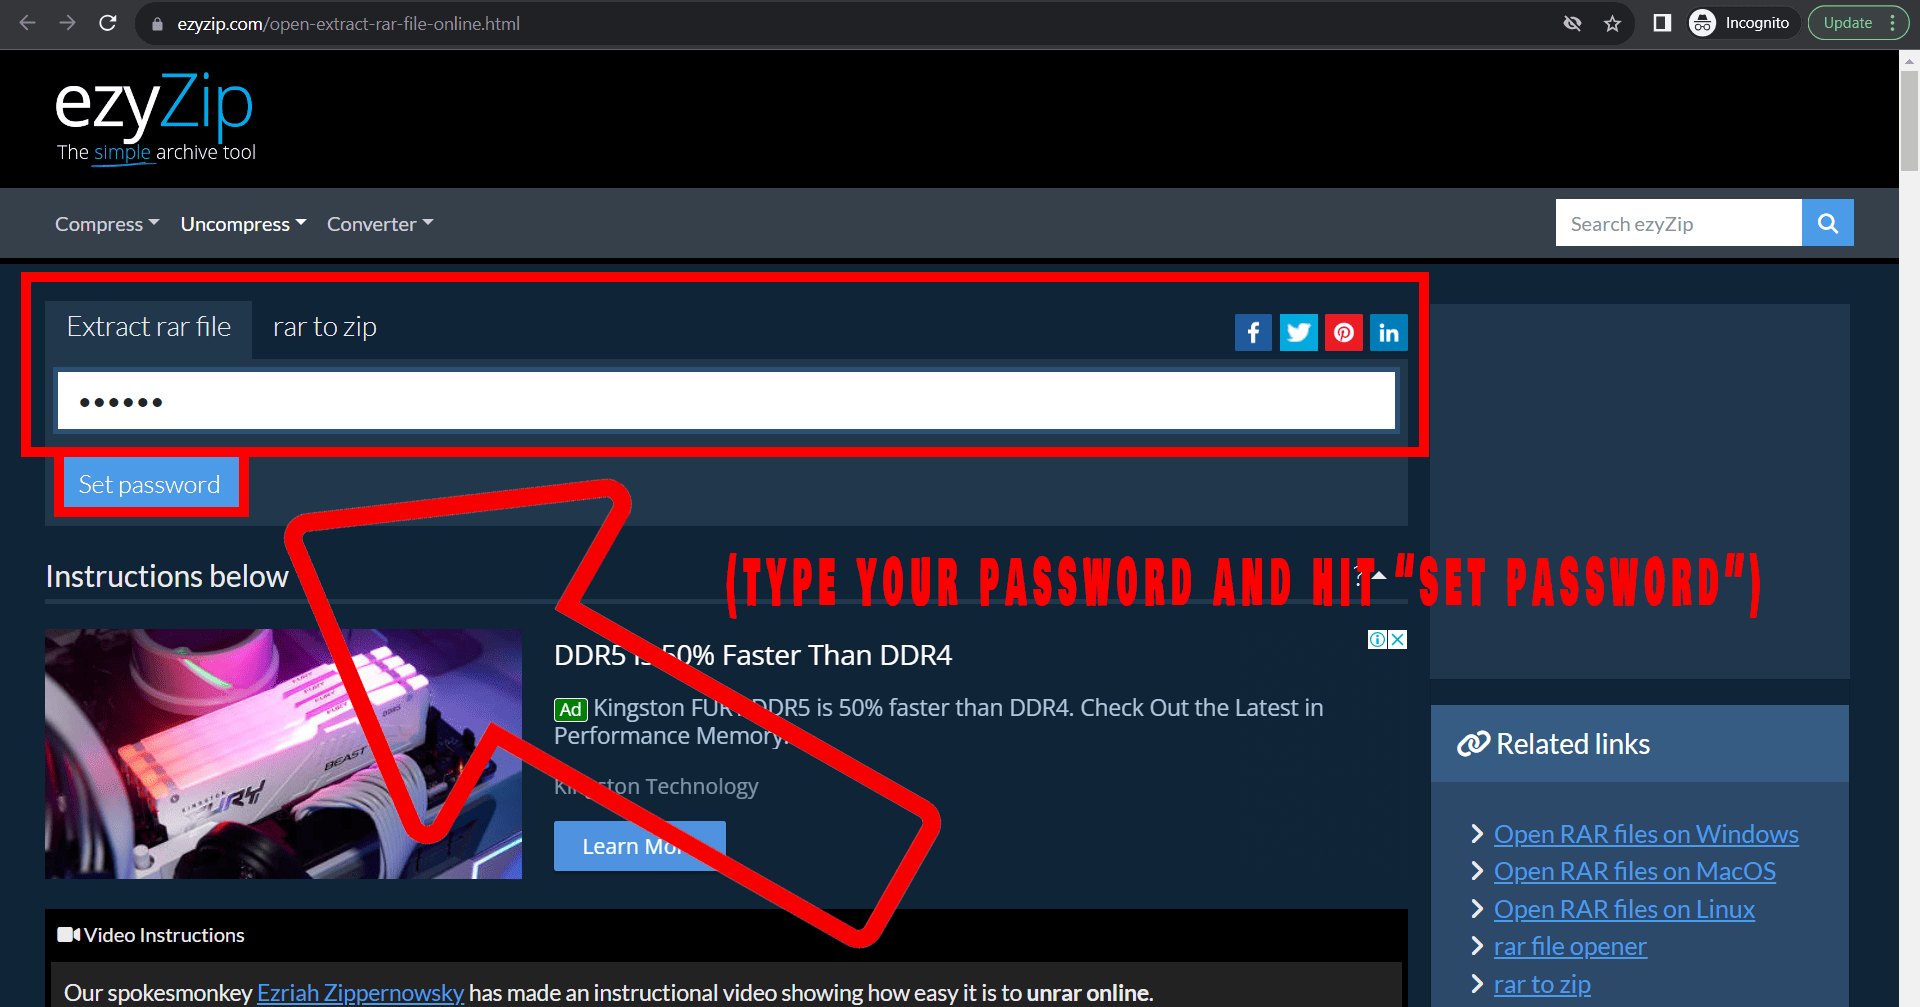The image size is (1920, 1007).
Task: Share the page on Twitter
Action: coord(1298,332)
